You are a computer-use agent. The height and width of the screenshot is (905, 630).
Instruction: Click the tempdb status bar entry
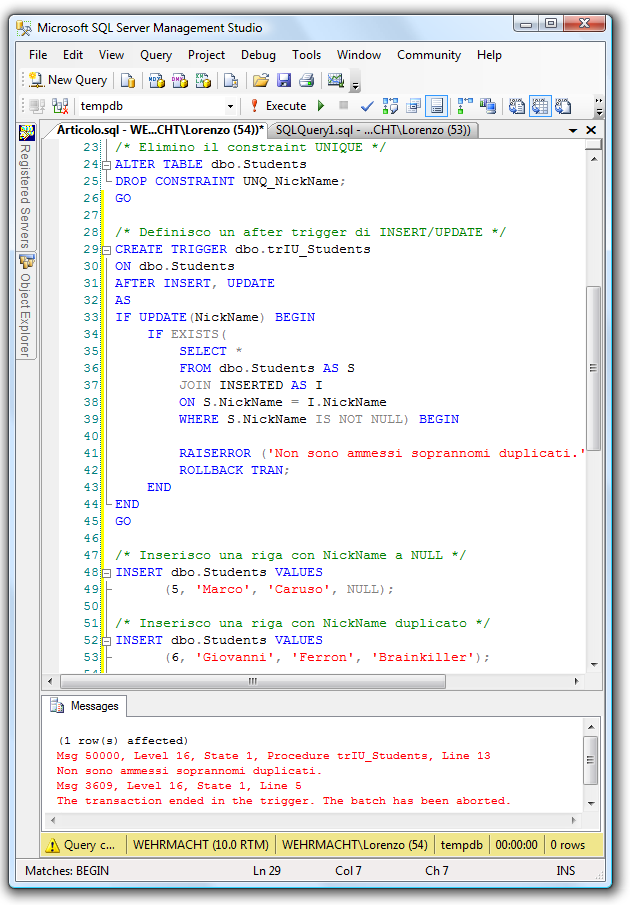(x=462, y=845)
